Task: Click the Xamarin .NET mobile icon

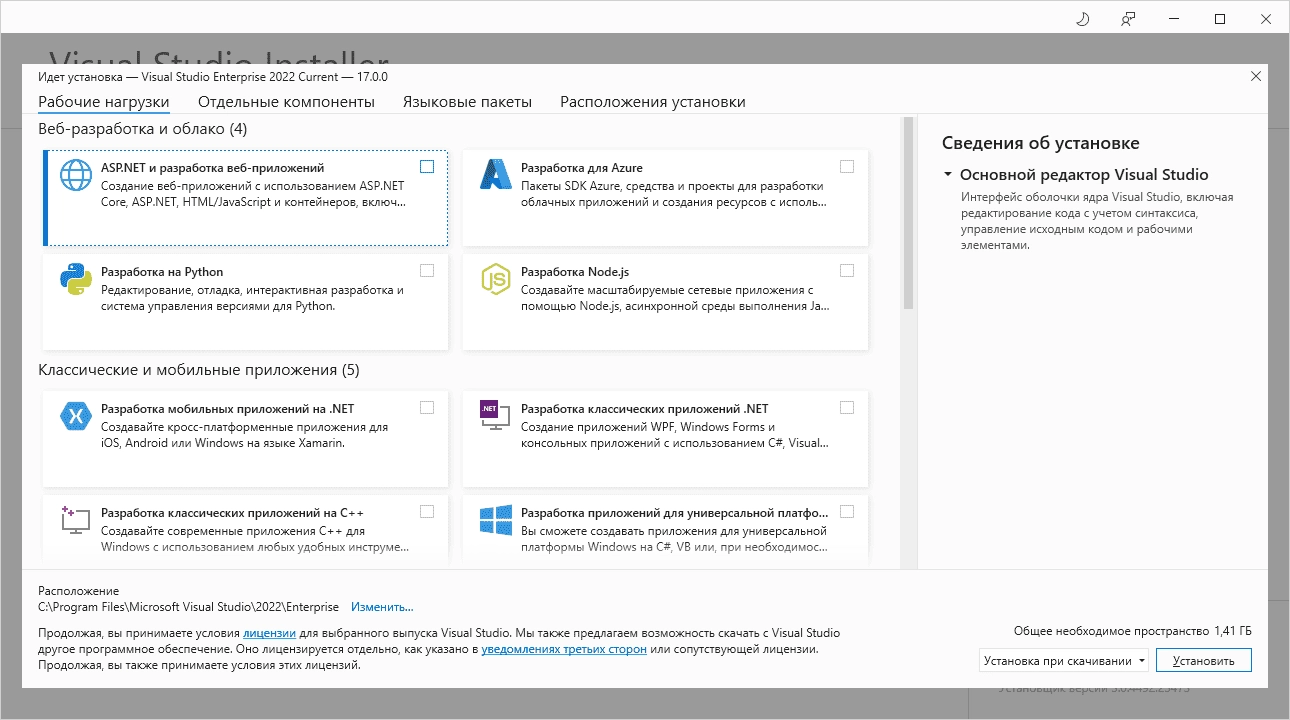Action: click(x=76, y=416)
